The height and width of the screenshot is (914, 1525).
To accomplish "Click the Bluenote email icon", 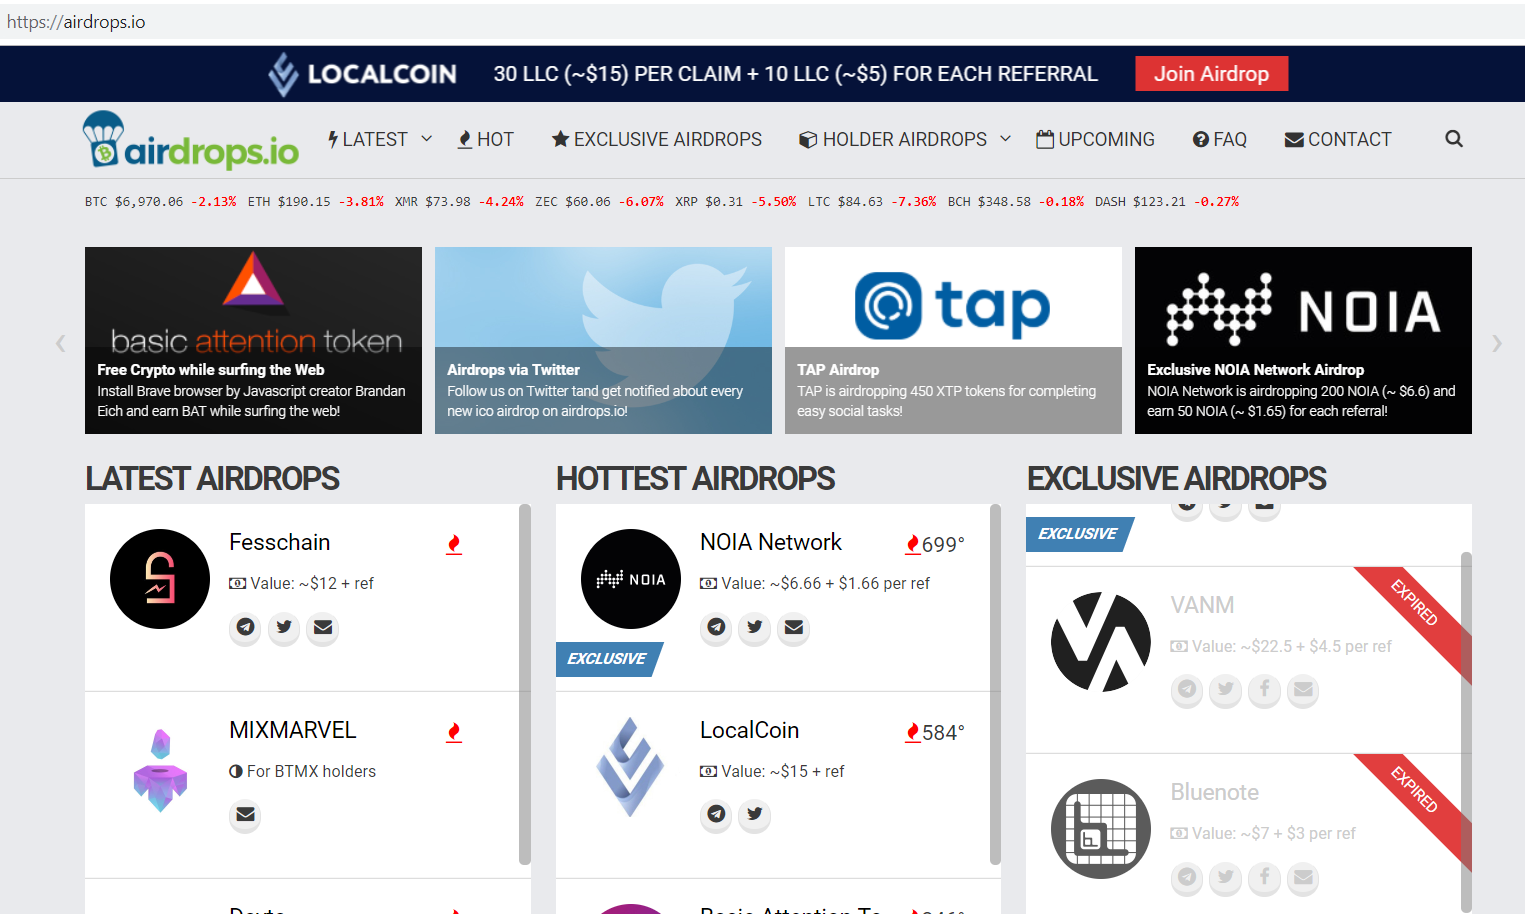I will coord(1304,877).
